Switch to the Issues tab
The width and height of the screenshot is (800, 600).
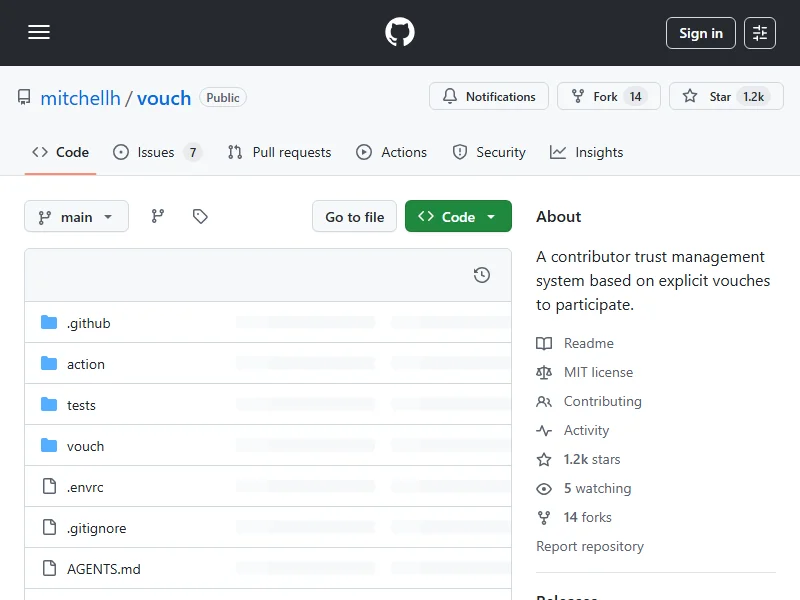point(156,152)
